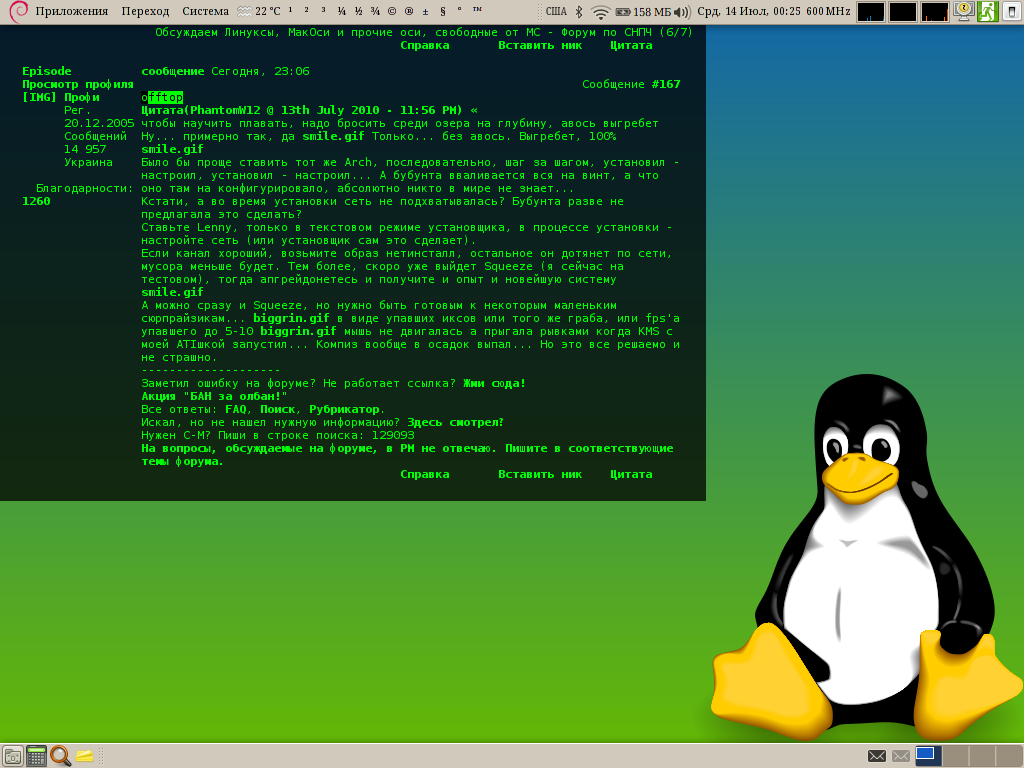This screenshot has height=768, width=1024.
Task: Click Справка link under the forum title
Action: (424, 45)
